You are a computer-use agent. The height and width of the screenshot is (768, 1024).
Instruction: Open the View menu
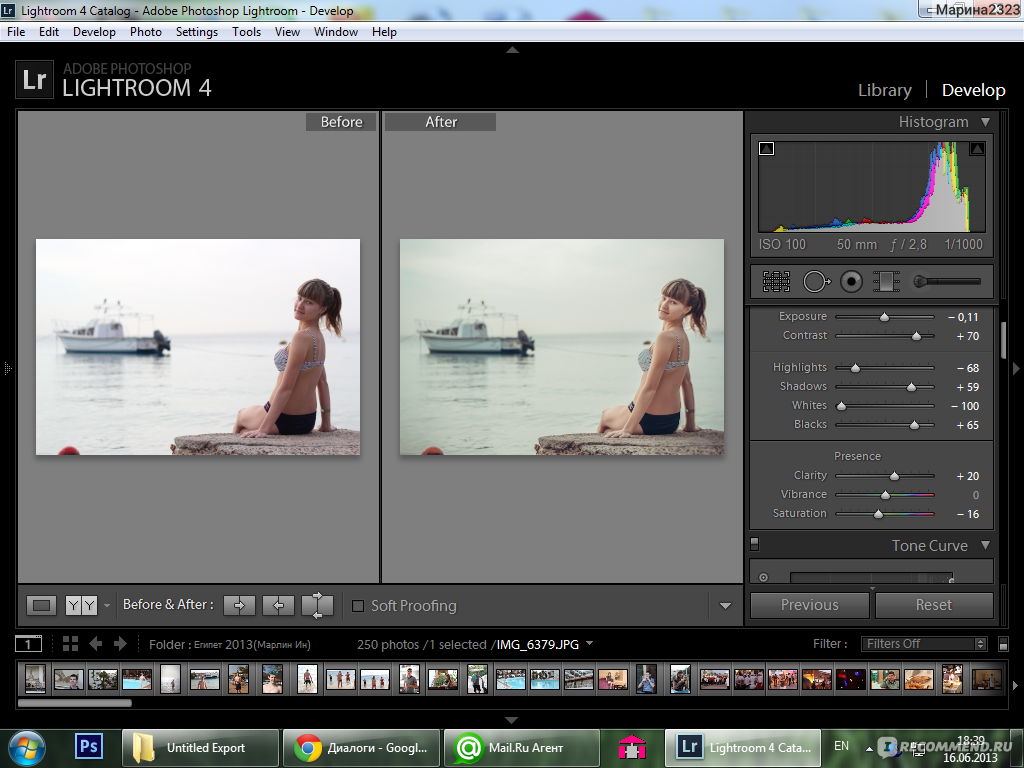click(287, 31)
